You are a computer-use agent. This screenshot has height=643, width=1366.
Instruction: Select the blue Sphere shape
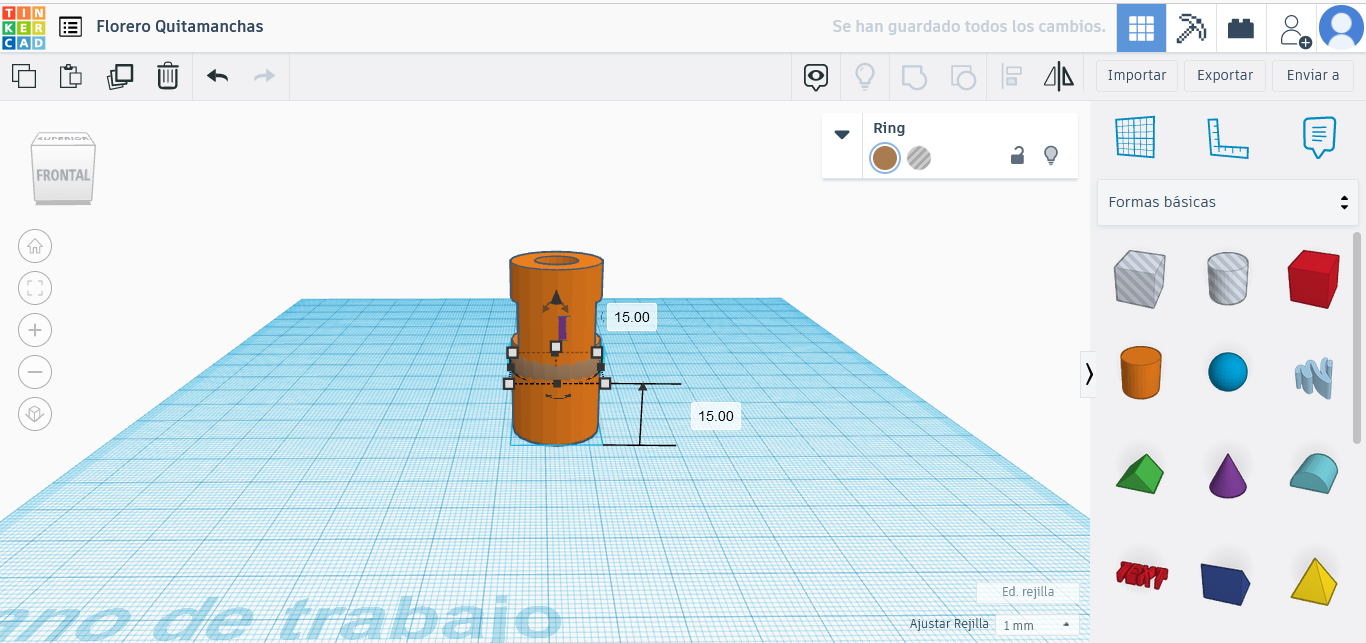[1228, 372]
